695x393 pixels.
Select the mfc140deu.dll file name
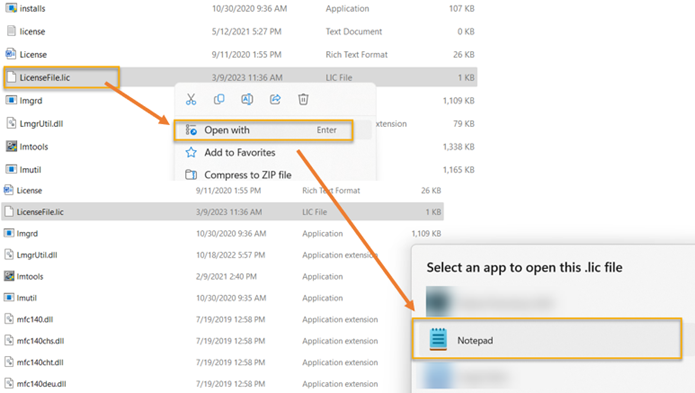41,384
